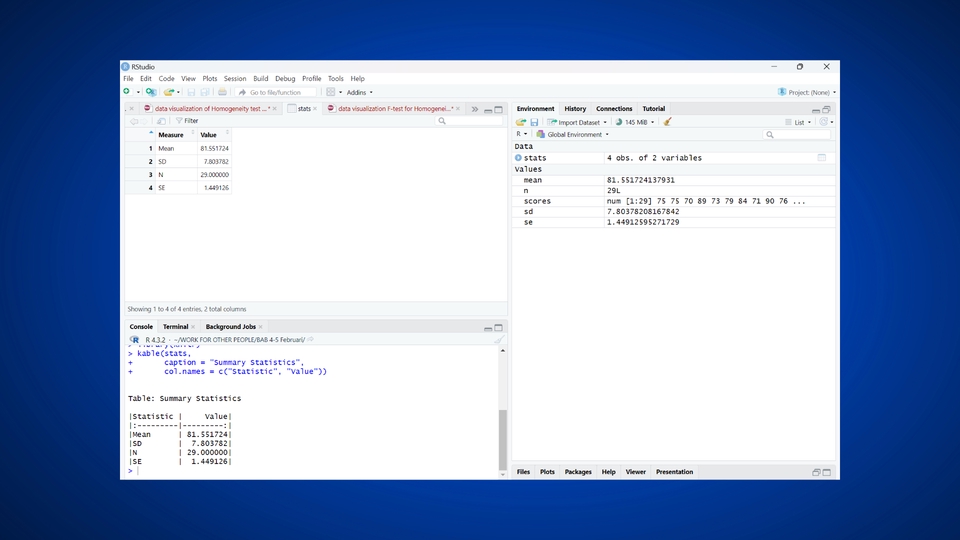Image resolution: width=960 pixels, height=540 pixels.
Task: Click the clear environment broom icon
Action: (x=667, y=122)
